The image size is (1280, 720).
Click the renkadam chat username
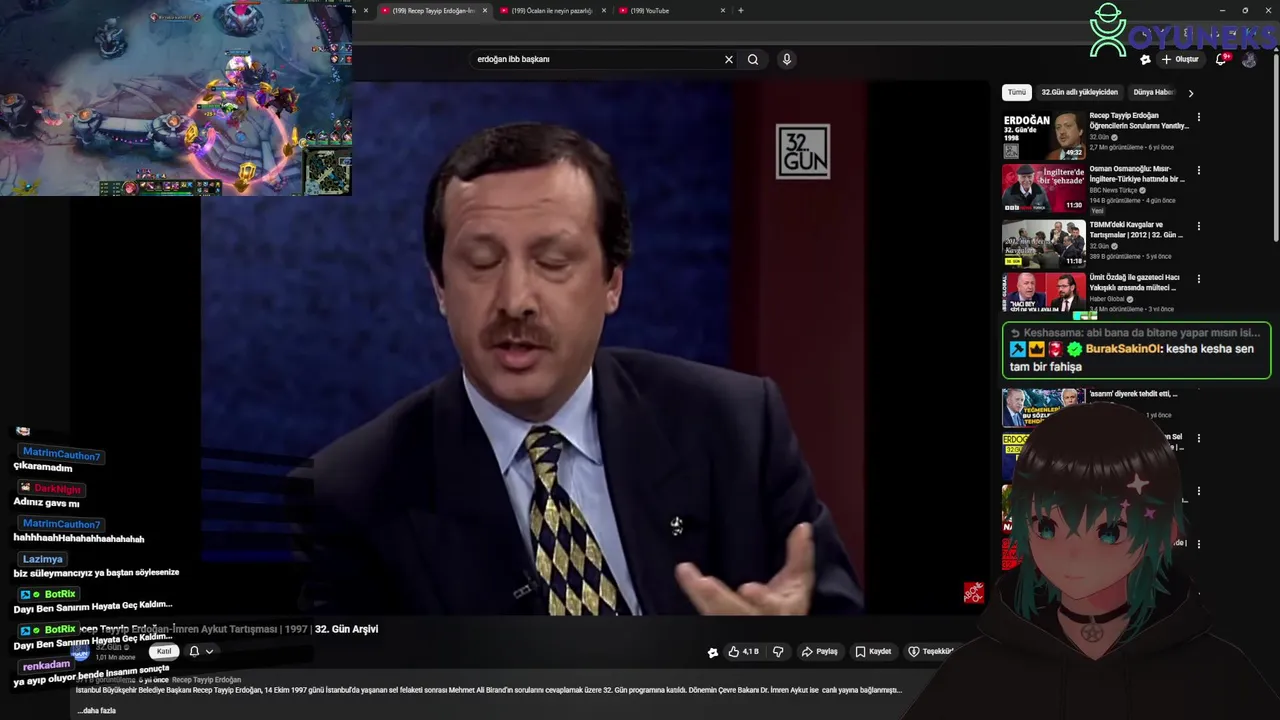[x=46, y=665]
